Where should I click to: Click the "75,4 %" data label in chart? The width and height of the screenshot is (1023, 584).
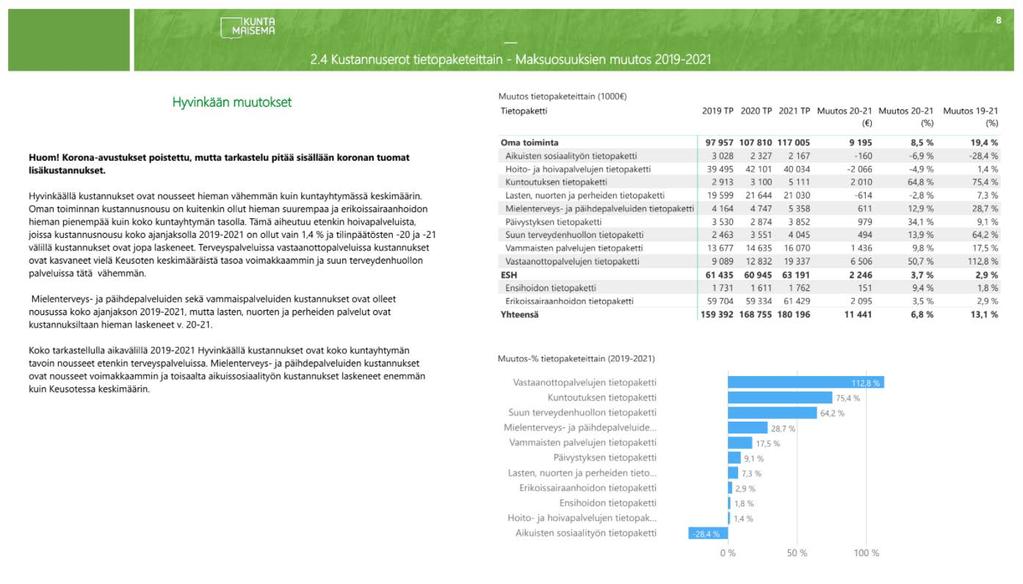848,398
